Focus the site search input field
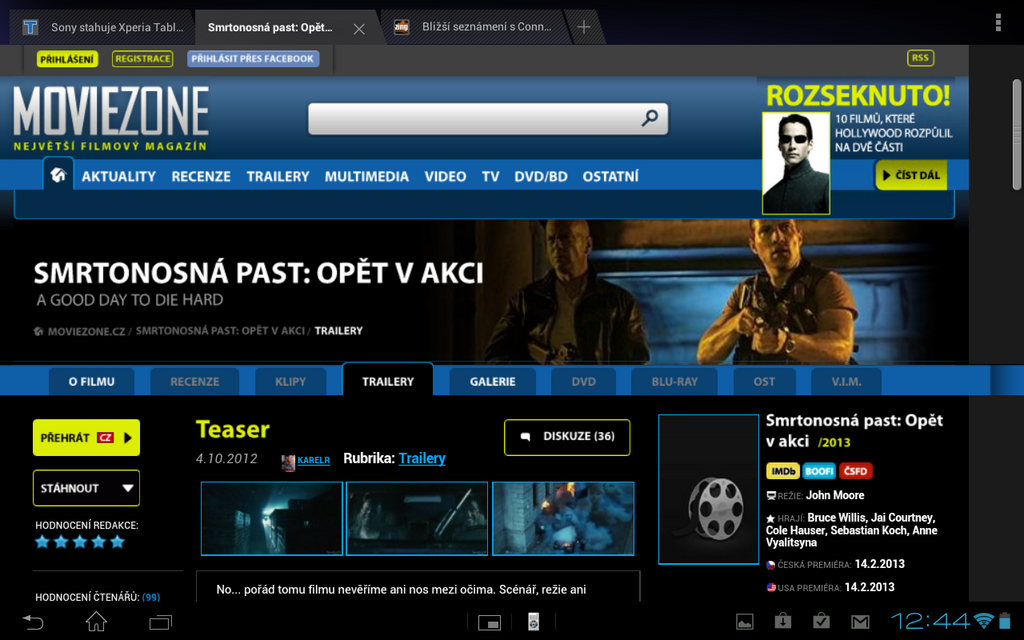Image resolution: width=1024 pixels, height=640 pixels. pyautogui.click(x=472, y=119)
